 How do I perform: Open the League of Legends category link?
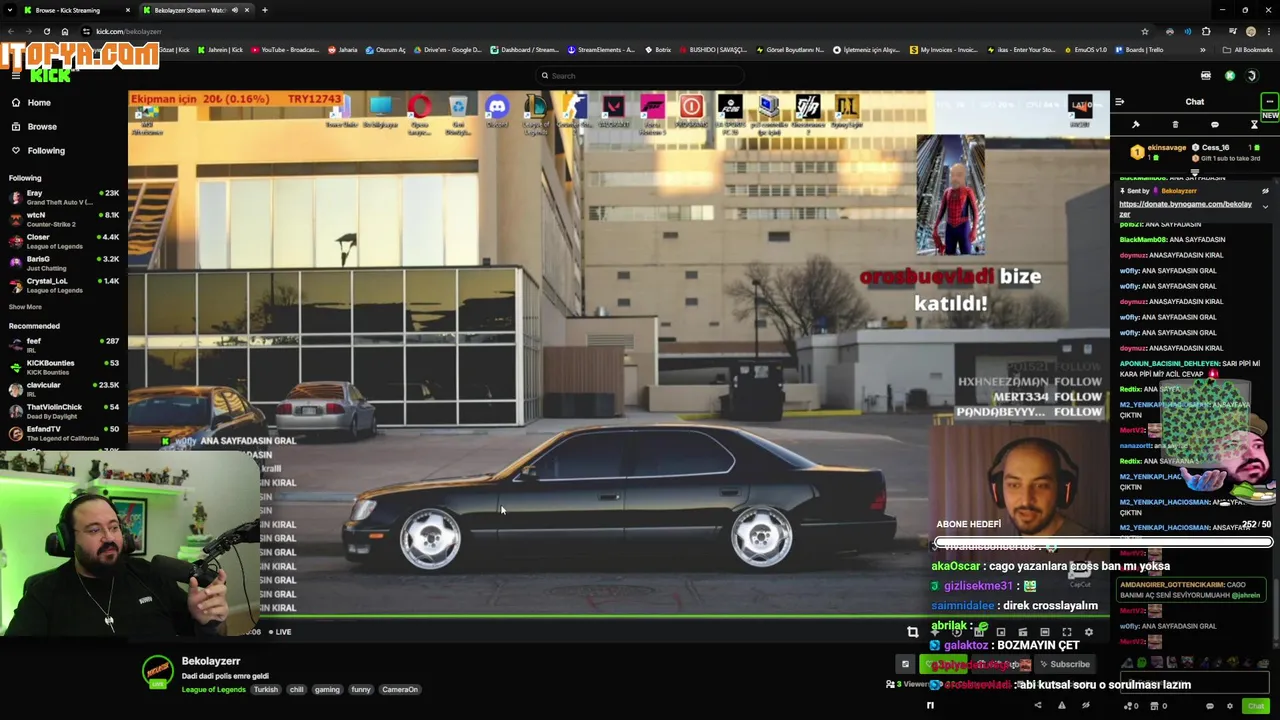(x=213, y=689)
